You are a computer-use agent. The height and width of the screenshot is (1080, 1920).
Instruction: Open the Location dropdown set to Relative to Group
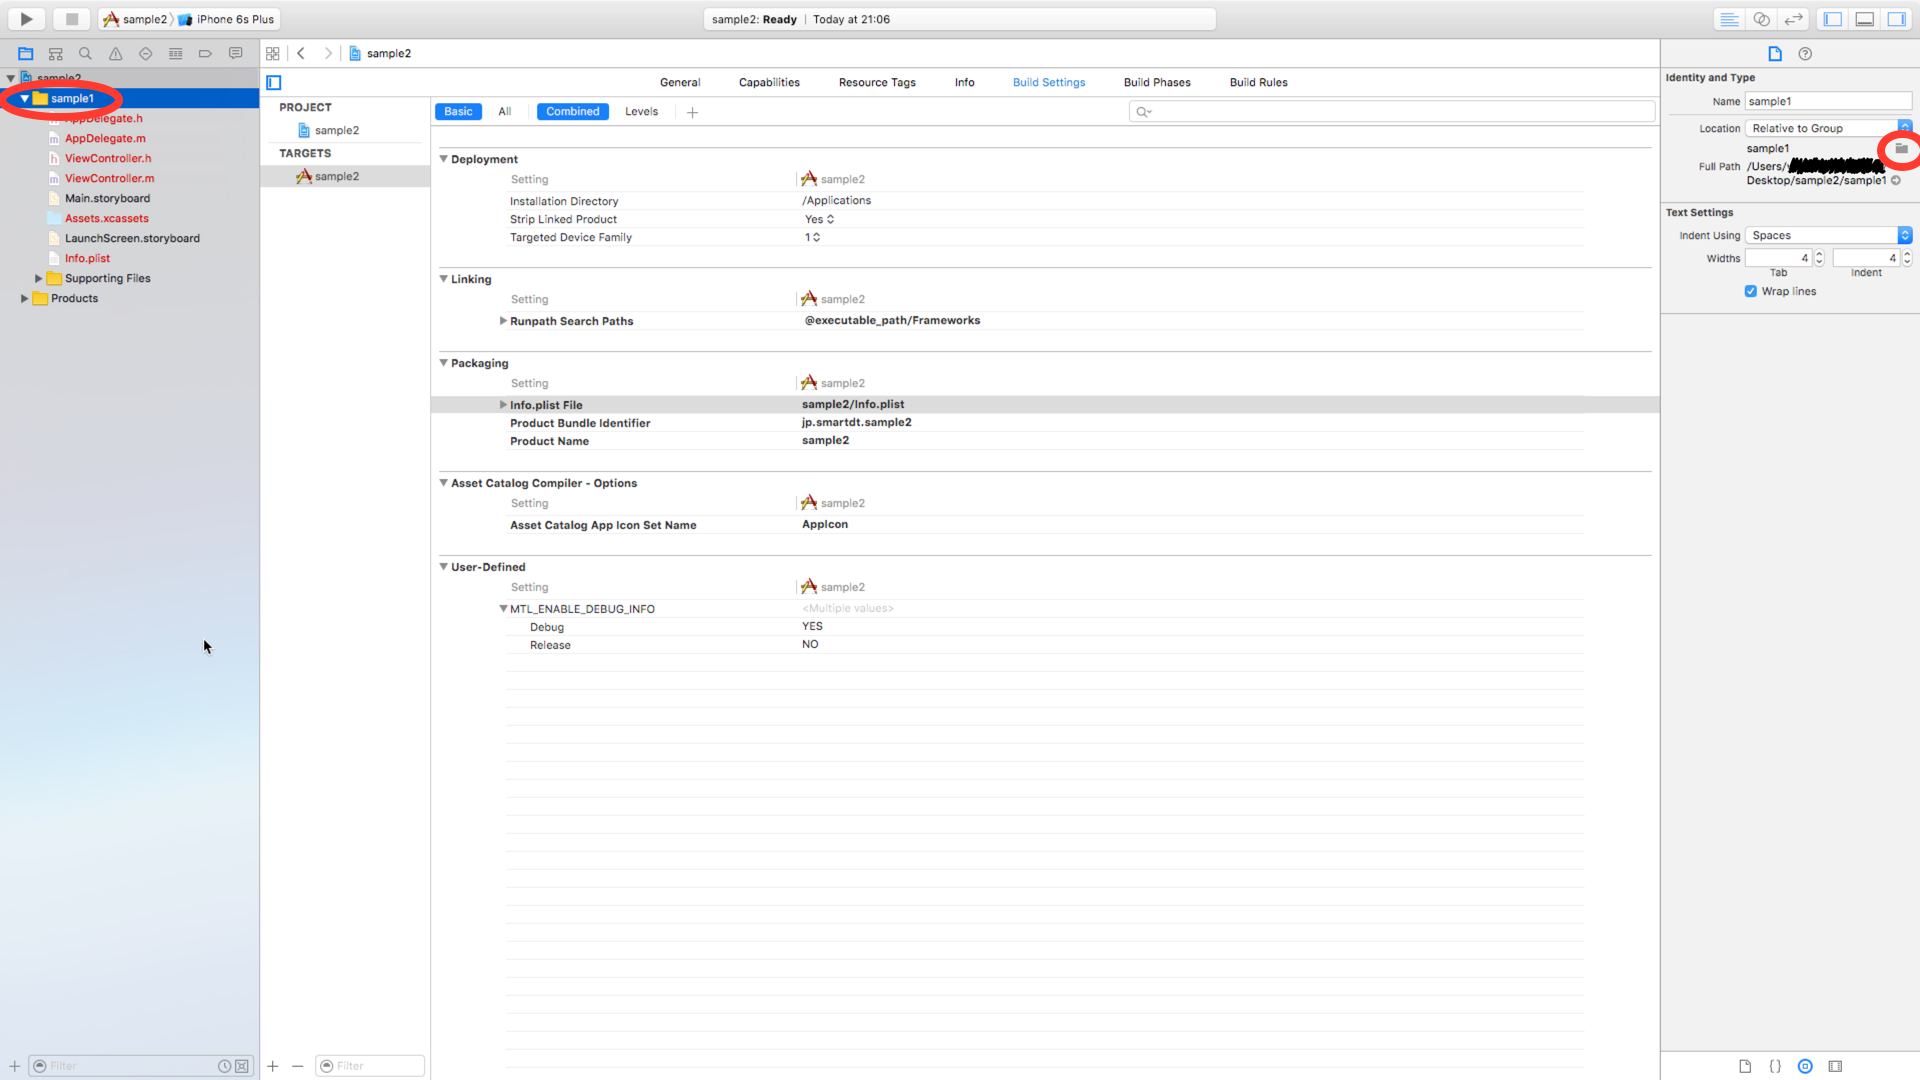click(x=1826, y=128)
